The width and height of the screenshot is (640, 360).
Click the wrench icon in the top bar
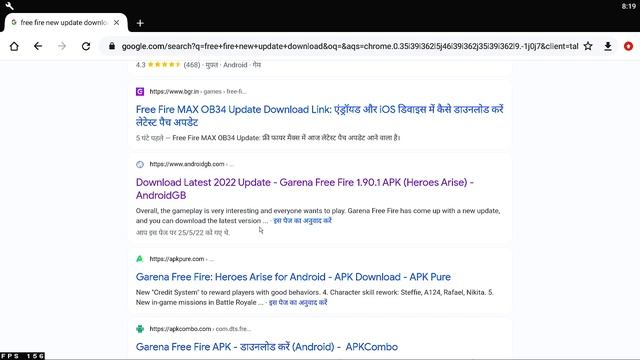[9, 6]
